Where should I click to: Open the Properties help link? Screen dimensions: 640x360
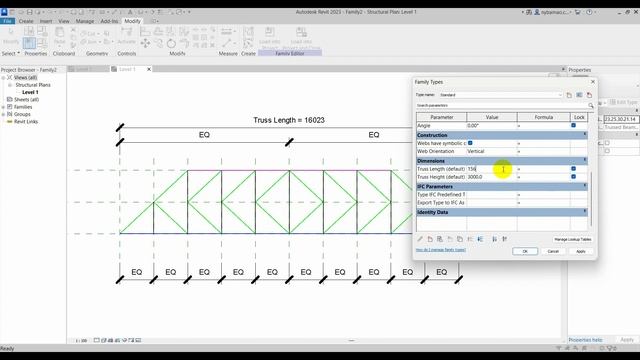(585, 340)
